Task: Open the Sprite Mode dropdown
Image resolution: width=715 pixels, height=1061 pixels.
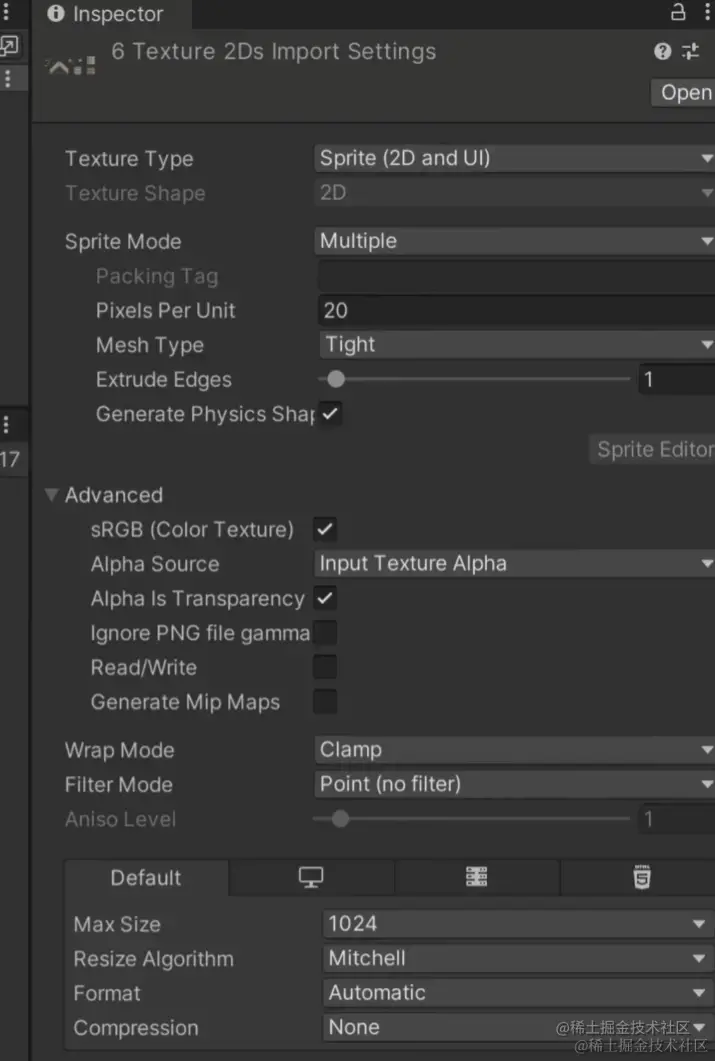Action: (x=515, y=241)
